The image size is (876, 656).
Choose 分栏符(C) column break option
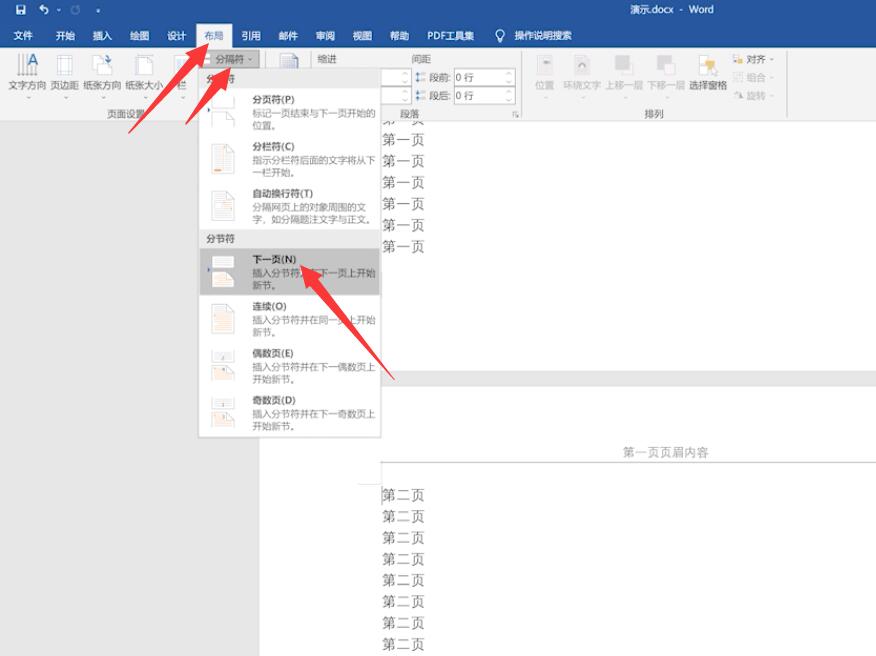[x=289, y=159]
